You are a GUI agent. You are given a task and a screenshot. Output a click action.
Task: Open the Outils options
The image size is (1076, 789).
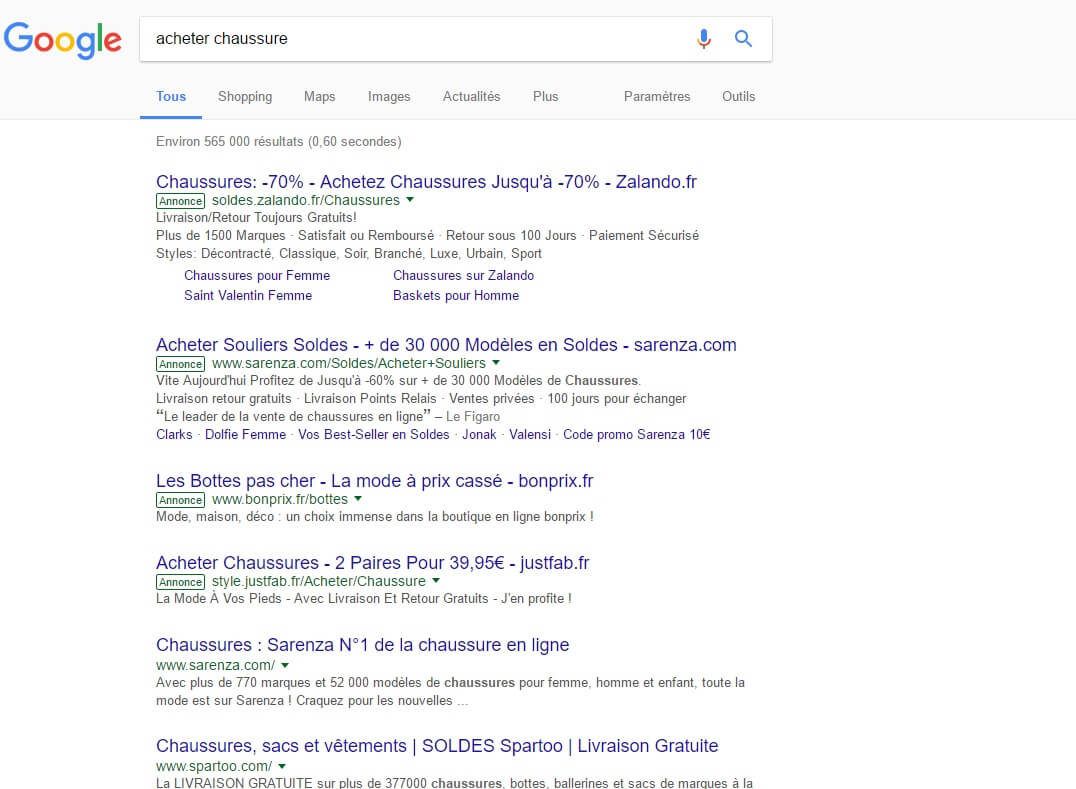(x=738, y=97)
